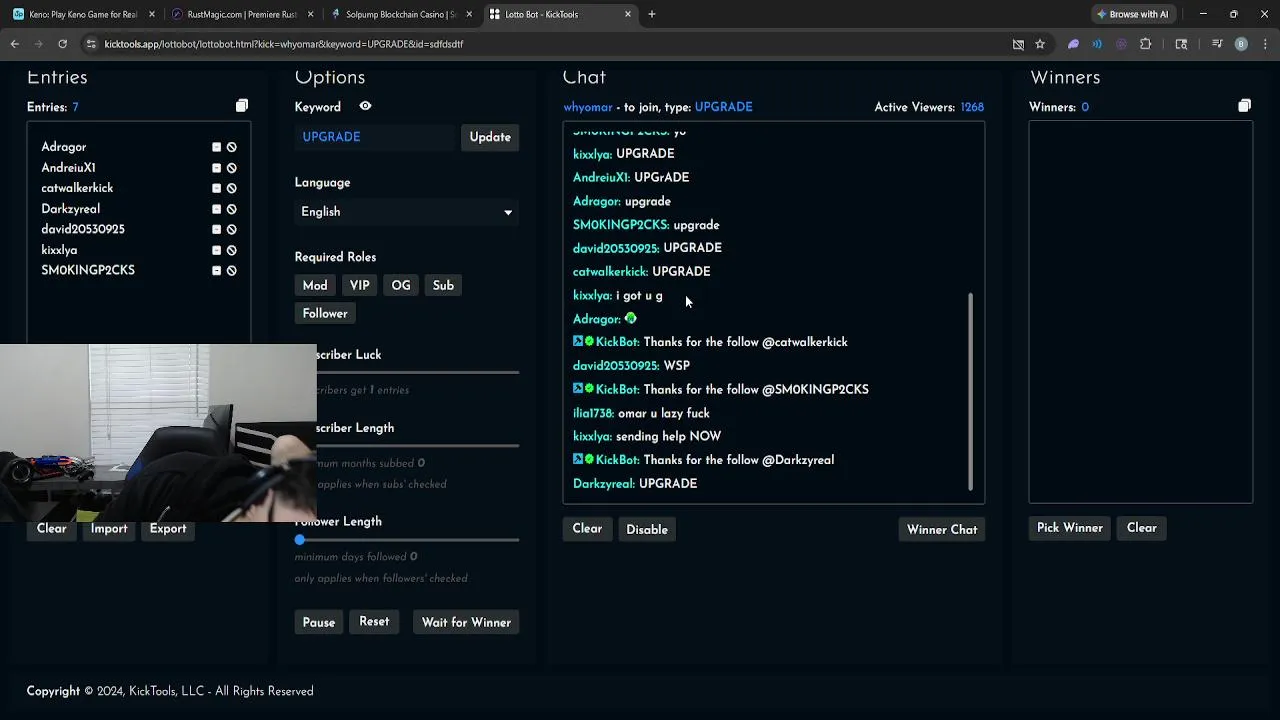This screenshot has height=720, width=1280.
Task: Remove AndreiuX1 entry with minus square icon
Action: pos(216,168)
